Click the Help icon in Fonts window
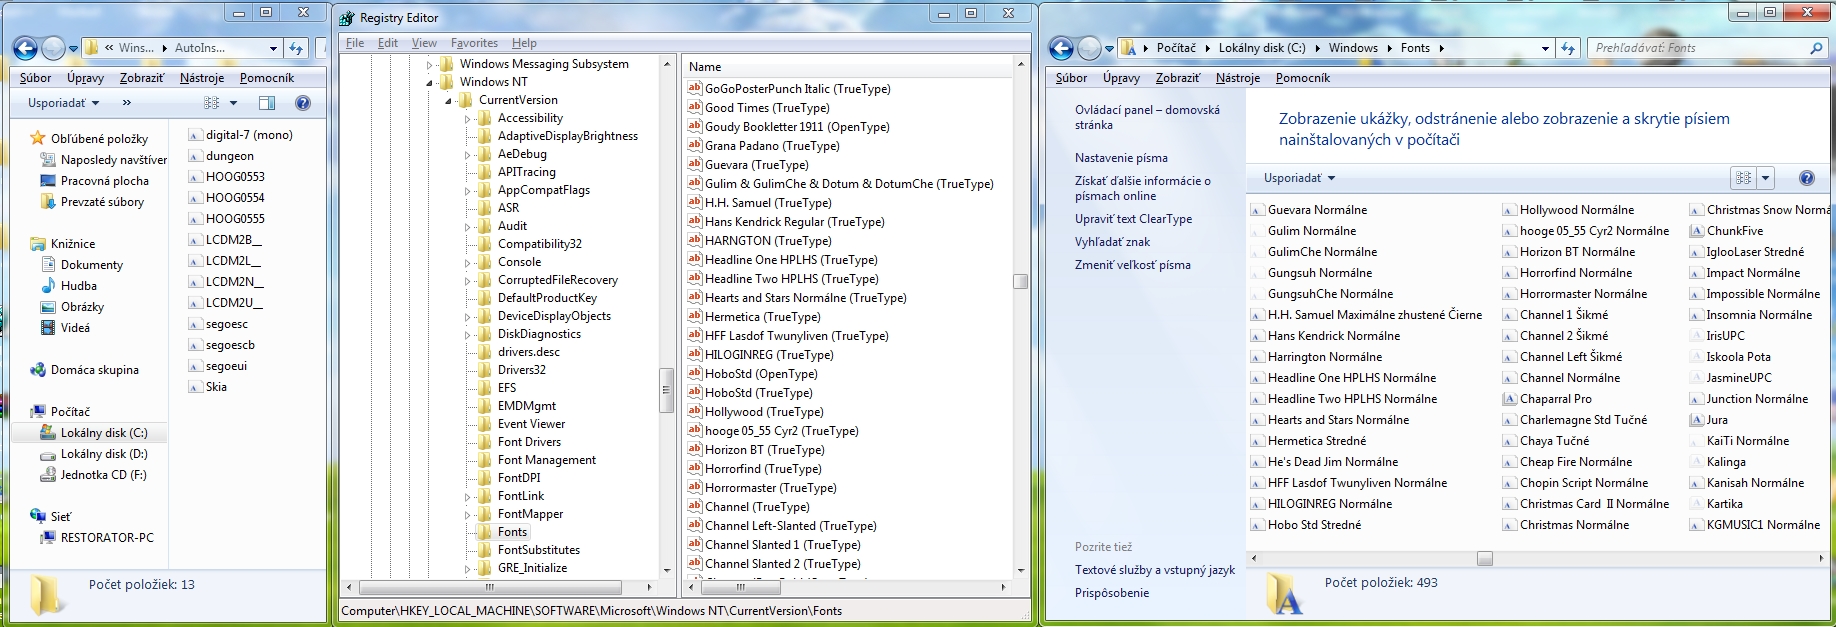Screen dimensions: 1836x627 tap(1806, 178)
